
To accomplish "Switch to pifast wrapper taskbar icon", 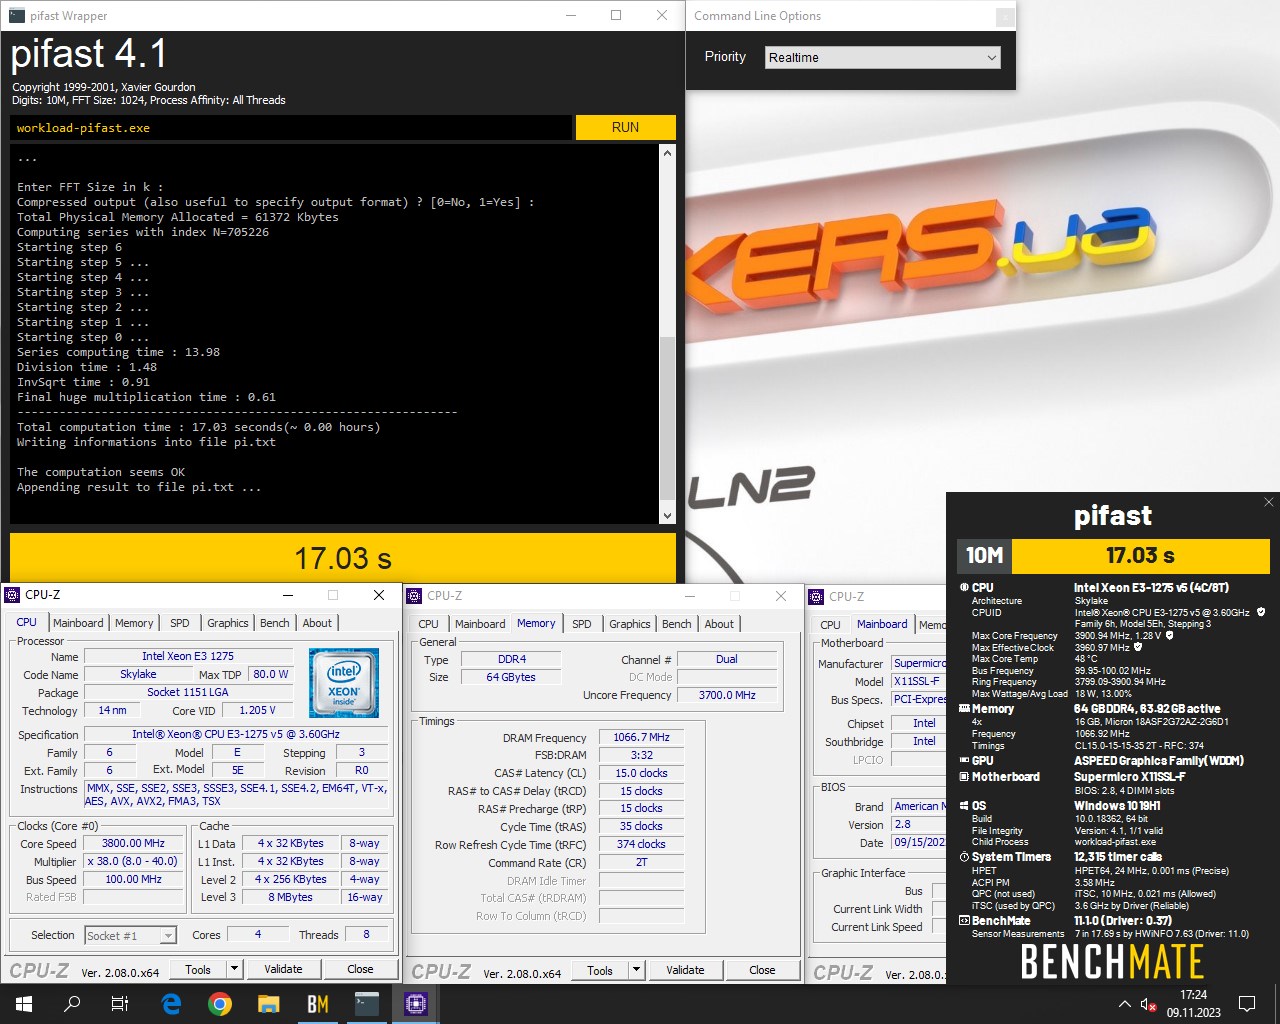I will click(x=367, y=1004).
